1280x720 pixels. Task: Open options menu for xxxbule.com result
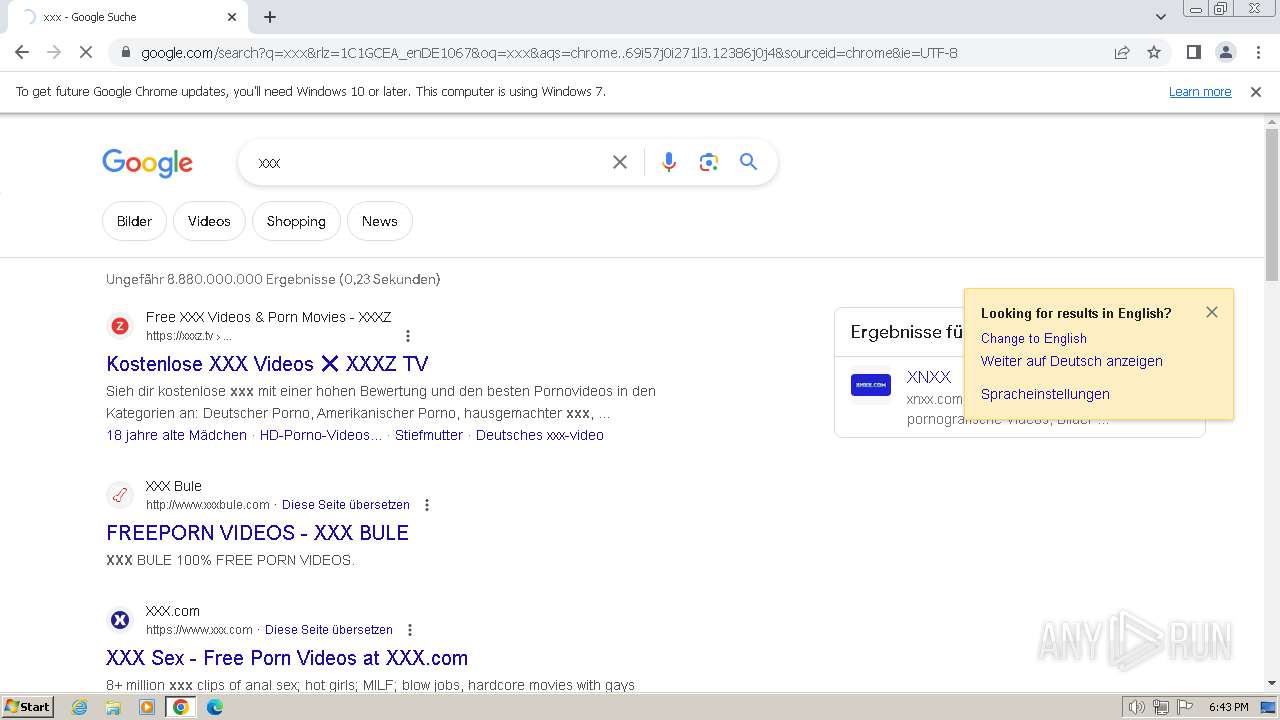427,505
